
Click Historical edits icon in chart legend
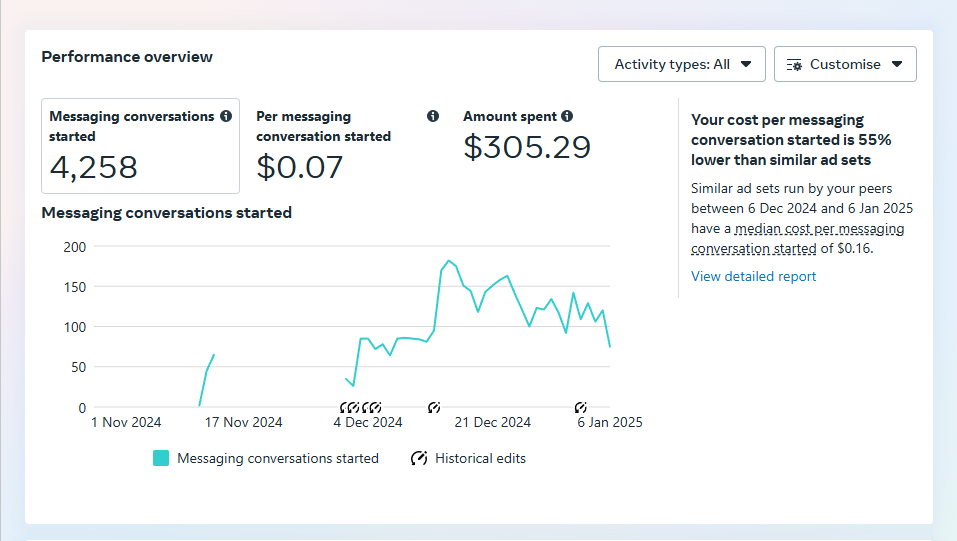click(x=419, y=458)
